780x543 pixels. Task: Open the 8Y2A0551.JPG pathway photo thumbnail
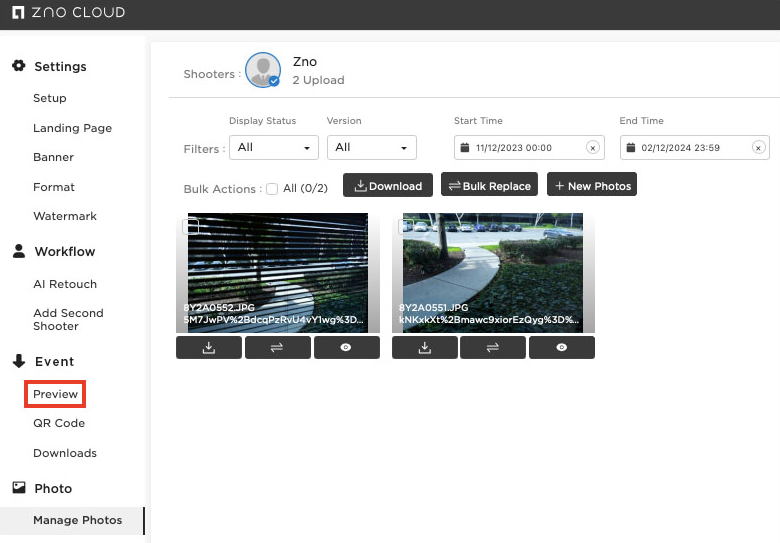[x=493, y=273]
